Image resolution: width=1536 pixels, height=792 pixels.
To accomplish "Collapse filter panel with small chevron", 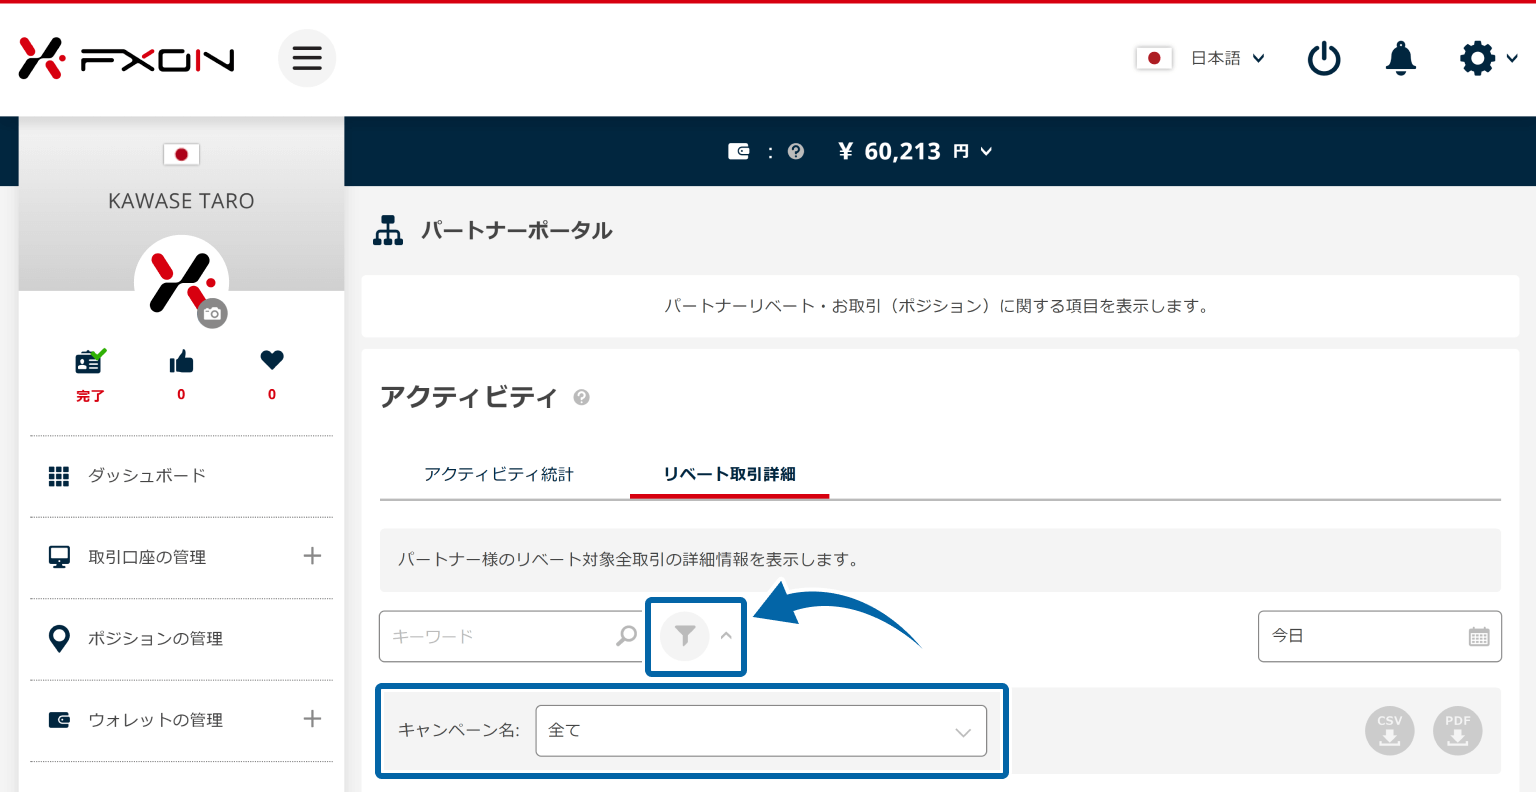I will coord(726,636).
